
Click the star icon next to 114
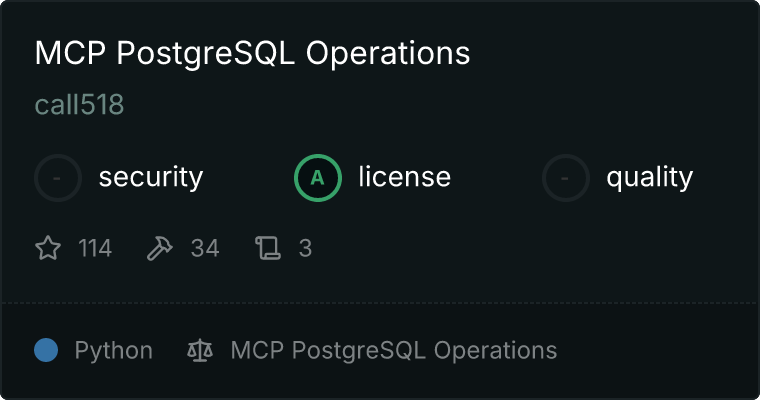[x=48, y=248]
